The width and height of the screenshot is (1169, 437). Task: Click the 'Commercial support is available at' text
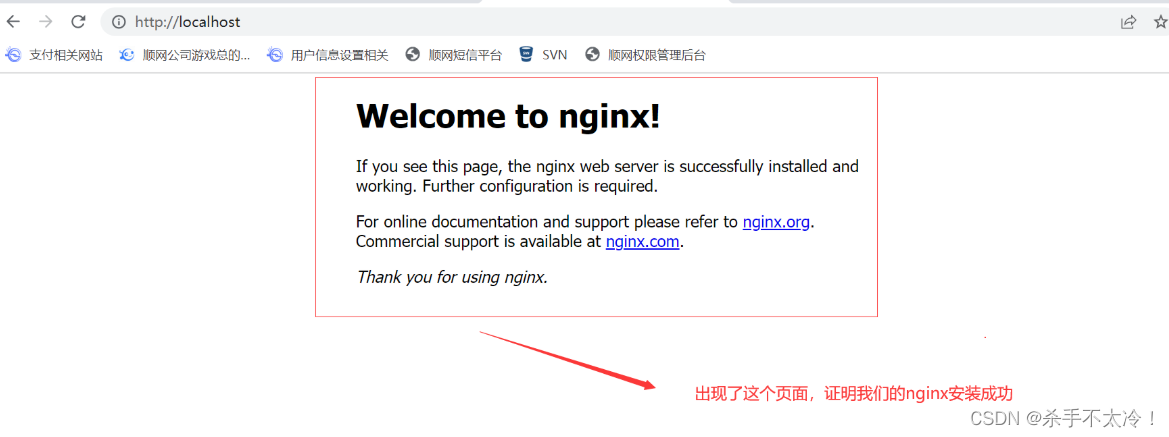[478, 242]
